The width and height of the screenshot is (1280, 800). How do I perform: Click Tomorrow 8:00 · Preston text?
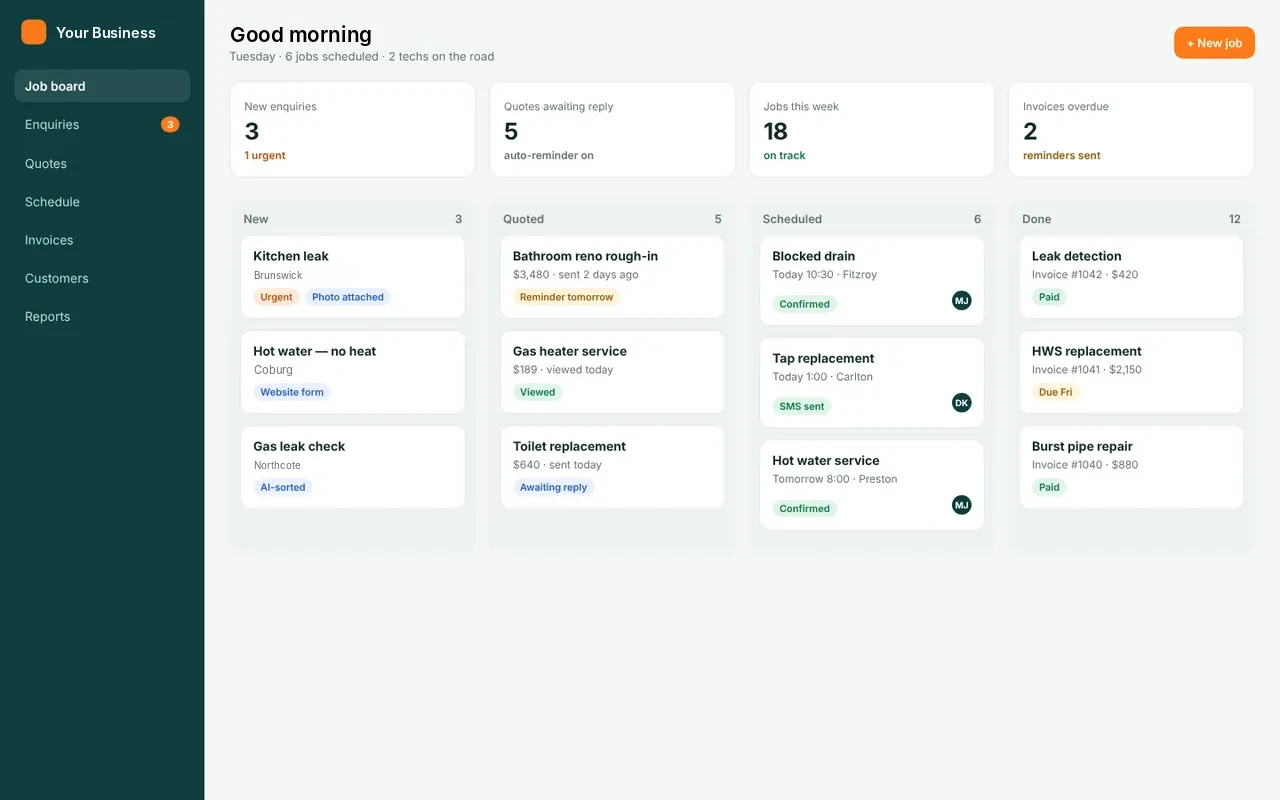point(835,479)
